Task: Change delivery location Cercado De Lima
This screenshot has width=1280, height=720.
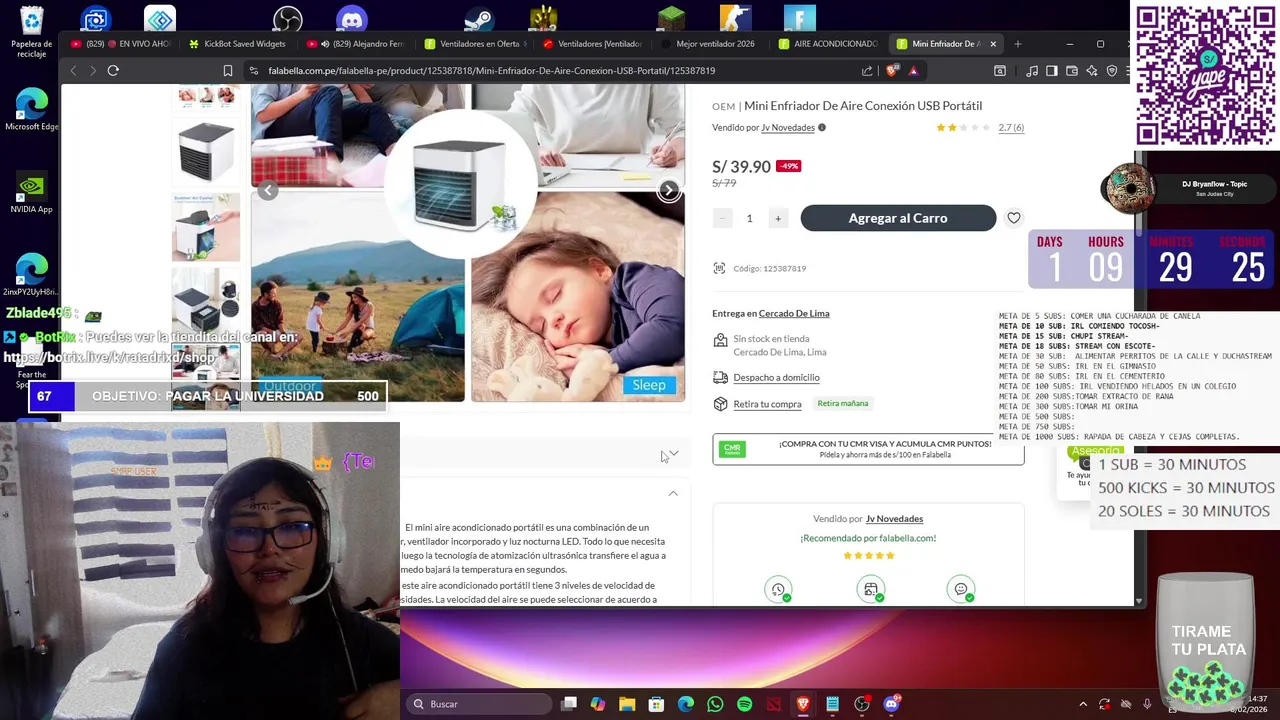Action: pos(794,314)
